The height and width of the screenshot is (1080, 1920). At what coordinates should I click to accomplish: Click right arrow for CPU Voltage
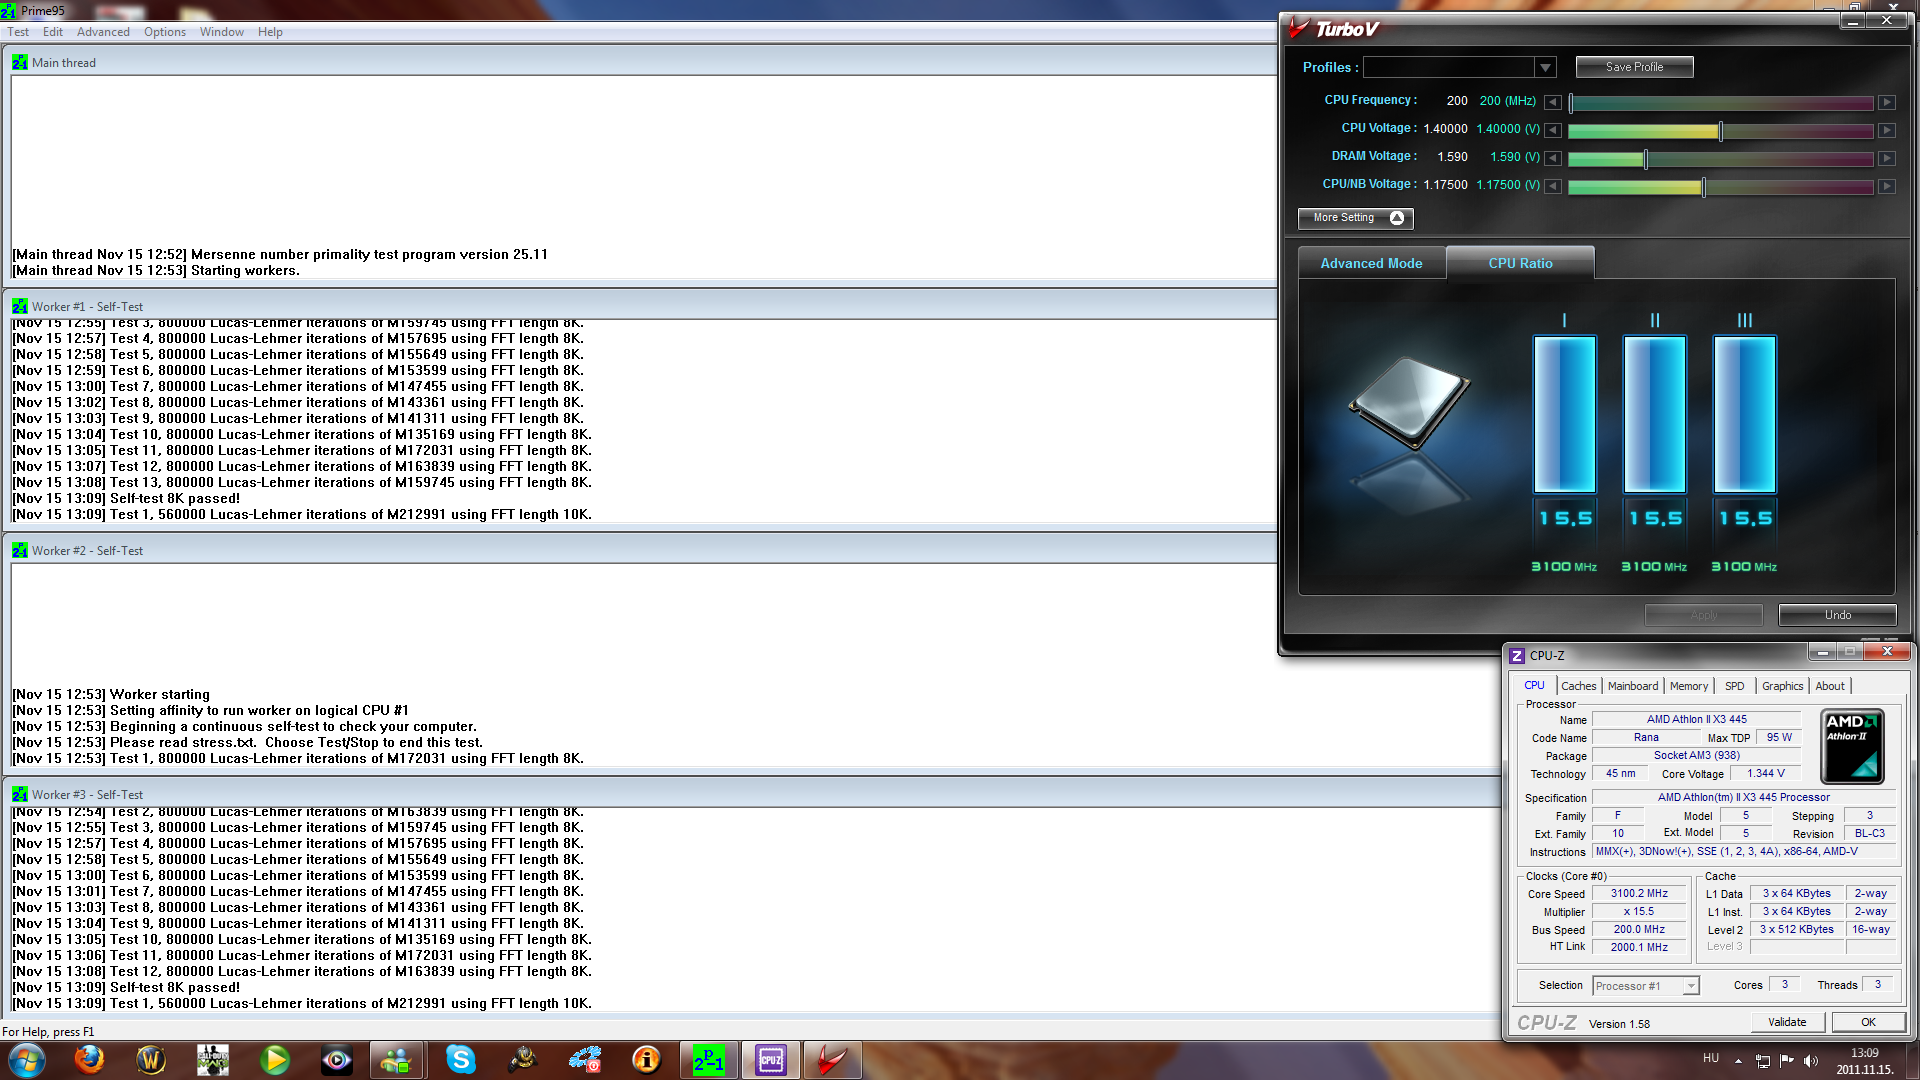tap(1886, 130)
